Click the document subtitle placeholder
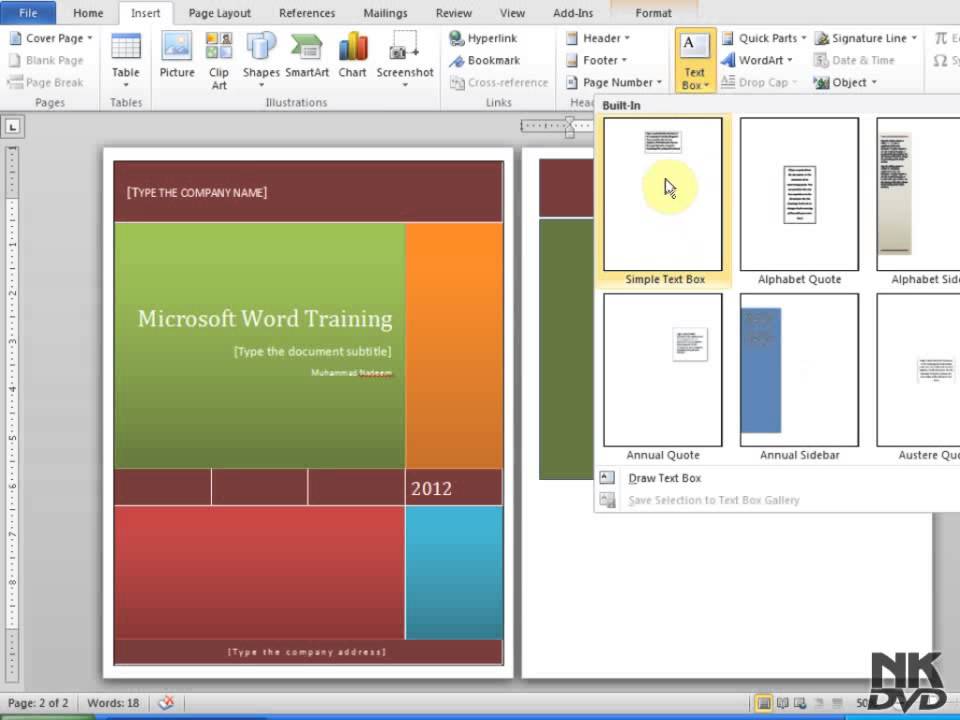This screenshot has height=720, width=960. coord(312,351)
